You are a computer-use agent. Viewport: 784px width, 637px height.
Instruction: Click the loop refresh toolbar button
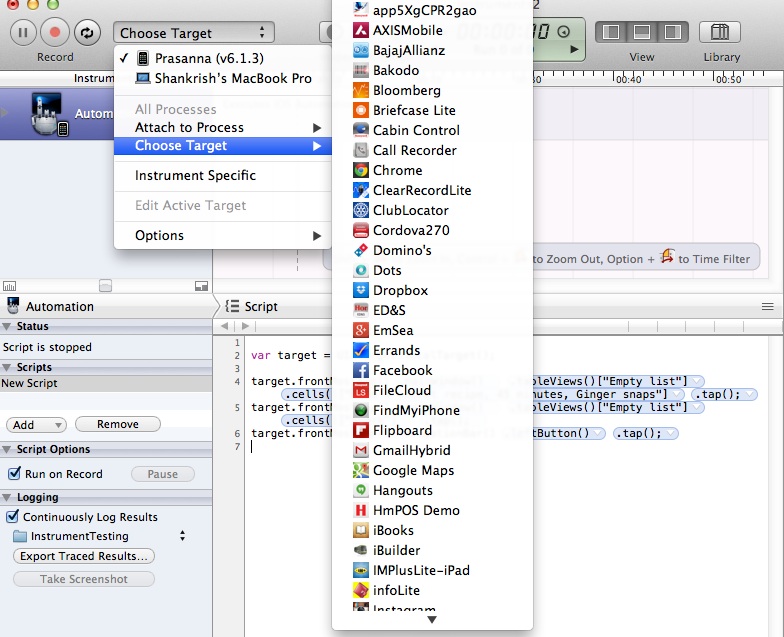click(x=87, y=32)
